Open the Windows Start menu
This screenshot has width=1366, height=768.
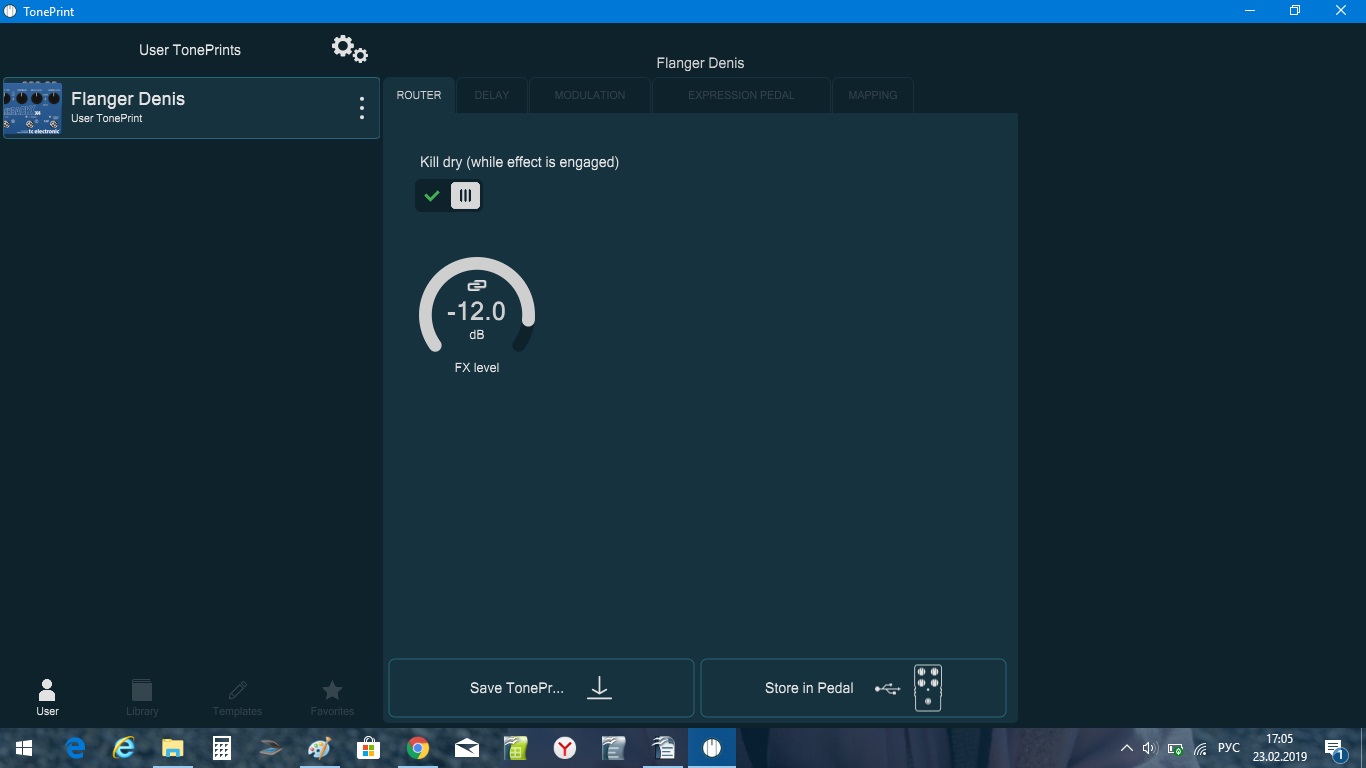pyautogui.click(x=24, y=748)
